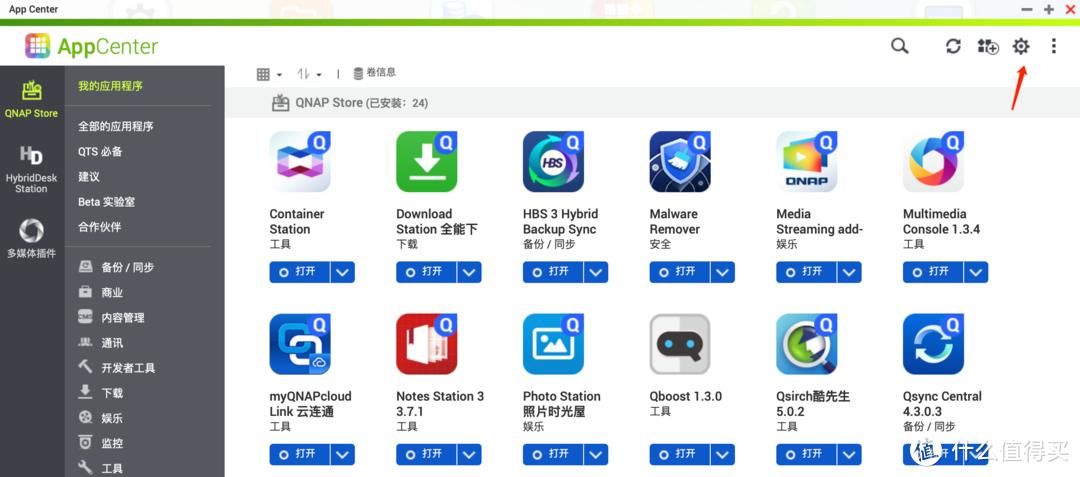This screenshot has width=1080, height=477.
Task: Click the refresh icon in the header
Action: [953, 46]
